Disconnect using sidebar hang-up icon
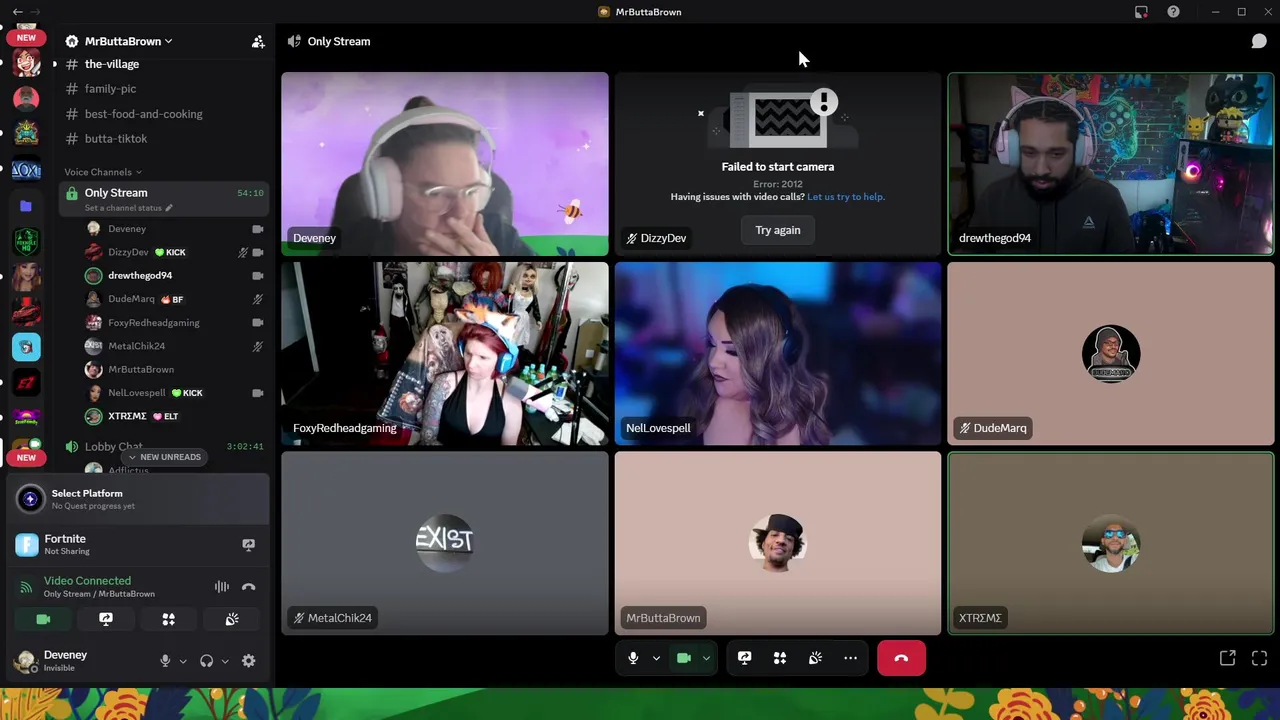The height and width of the screenshot is (720, 1280). [248, 587]
